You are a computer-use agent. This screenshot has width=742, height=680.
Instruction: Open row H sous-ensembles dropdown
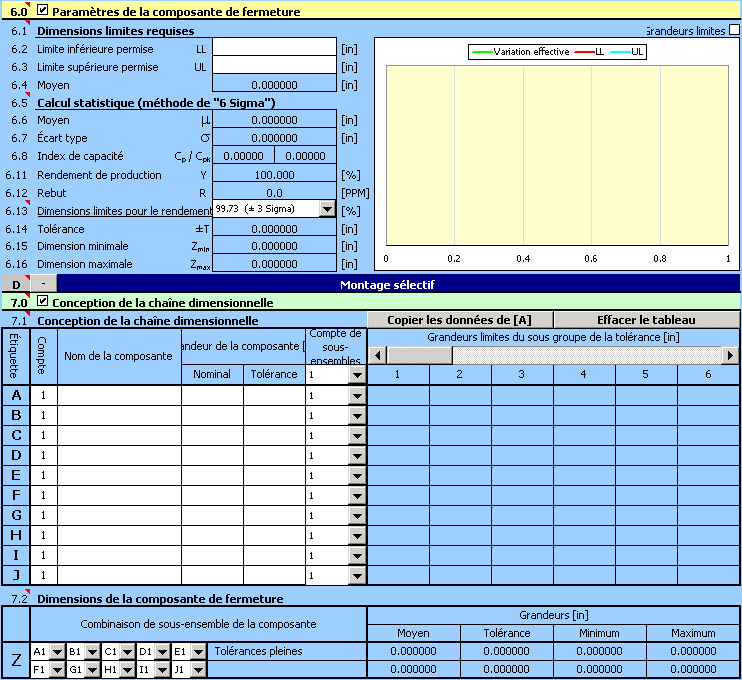click(357, 536)
